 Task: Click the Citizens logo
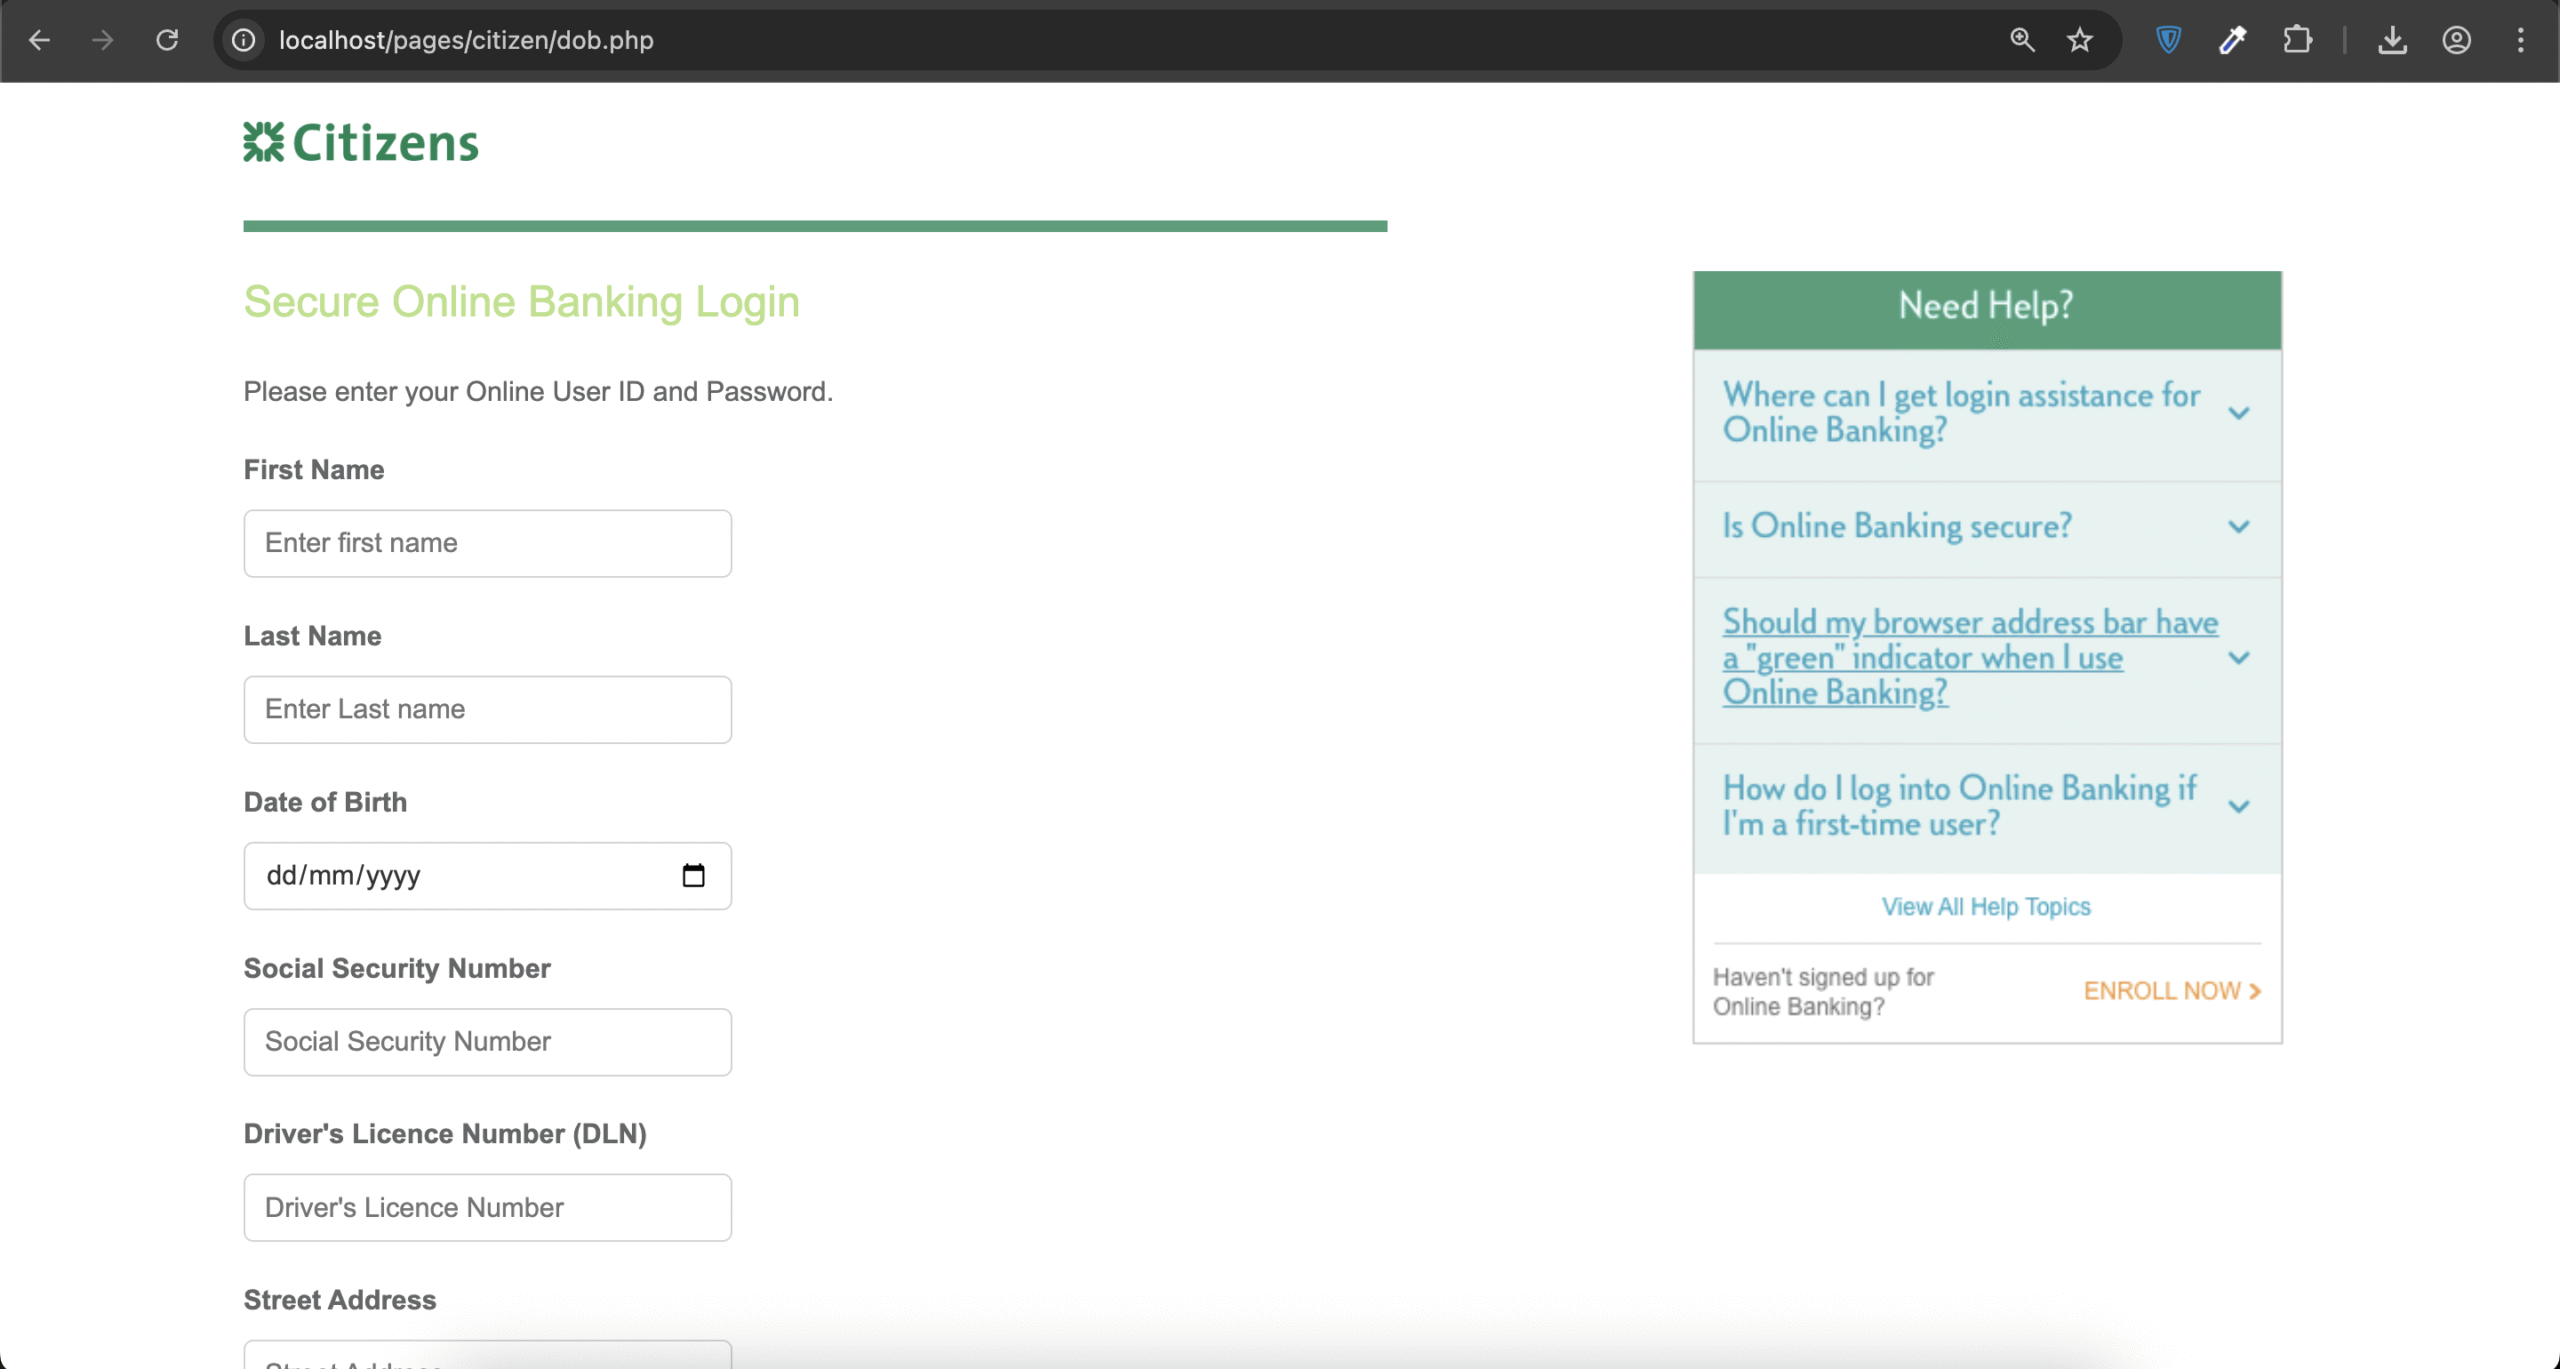[361, 142]
